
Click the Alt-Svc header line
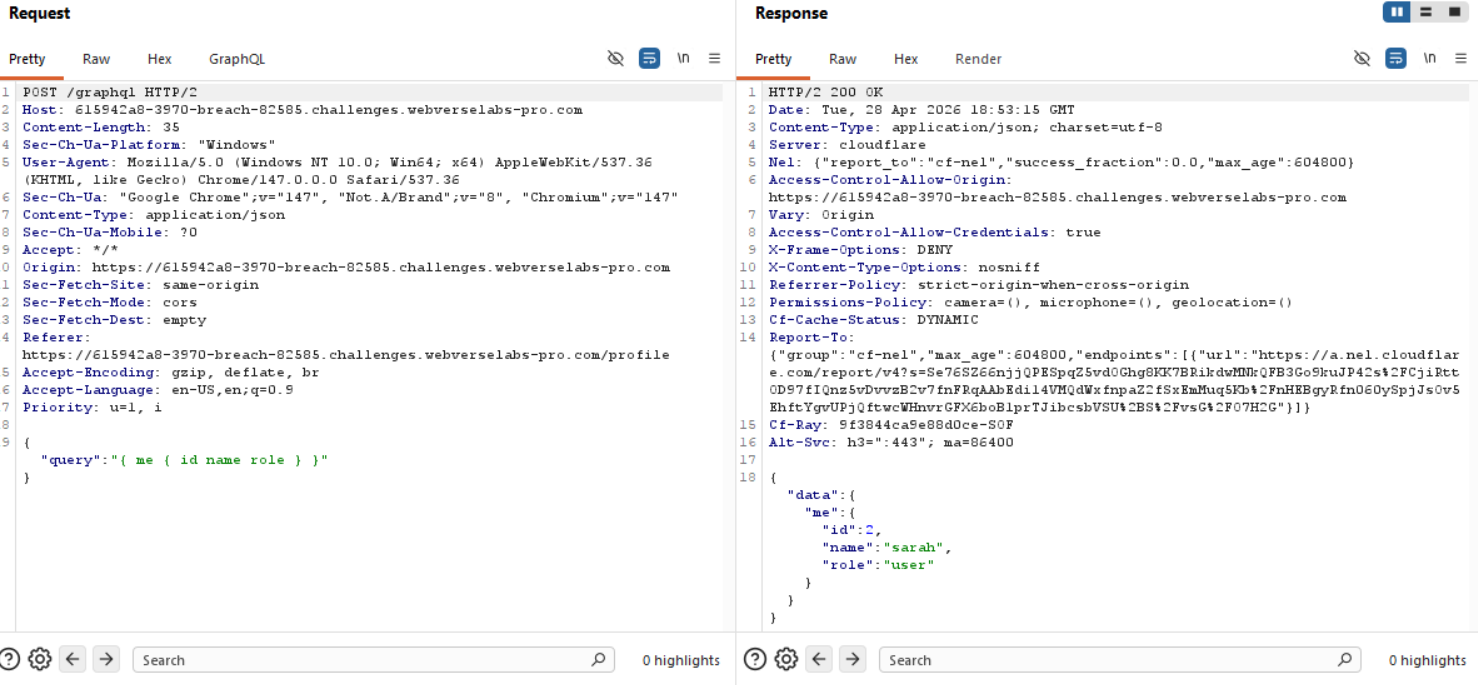pyautogui.click(x=891, y=442)
